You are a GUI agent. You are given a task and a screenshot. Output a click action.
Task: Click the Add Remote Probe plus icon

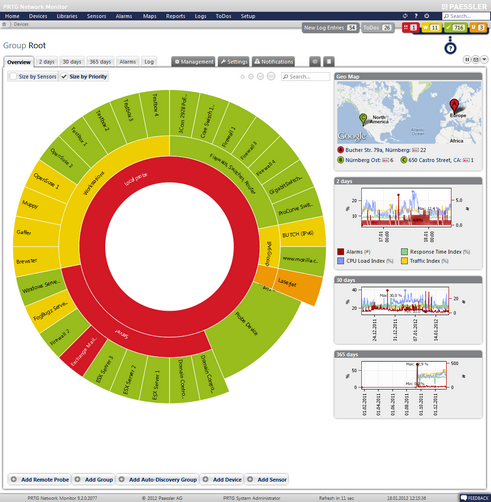click(x=14, y=479)
